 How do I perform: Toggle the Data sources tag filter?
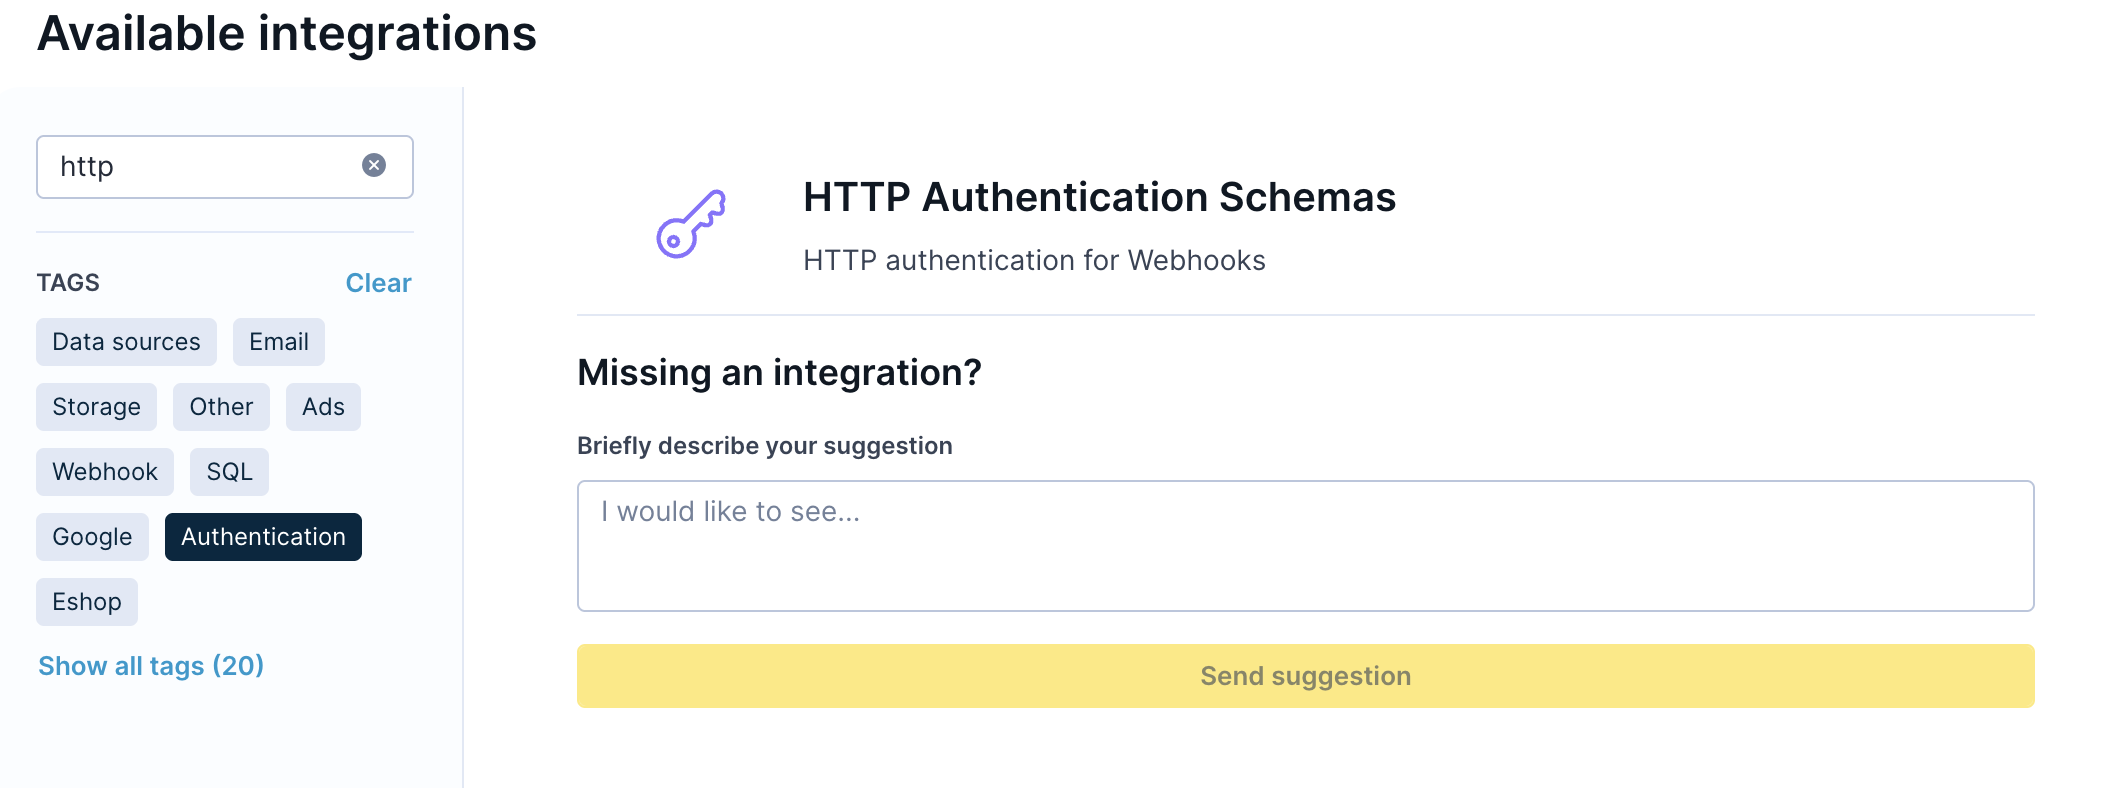point(126,342)
